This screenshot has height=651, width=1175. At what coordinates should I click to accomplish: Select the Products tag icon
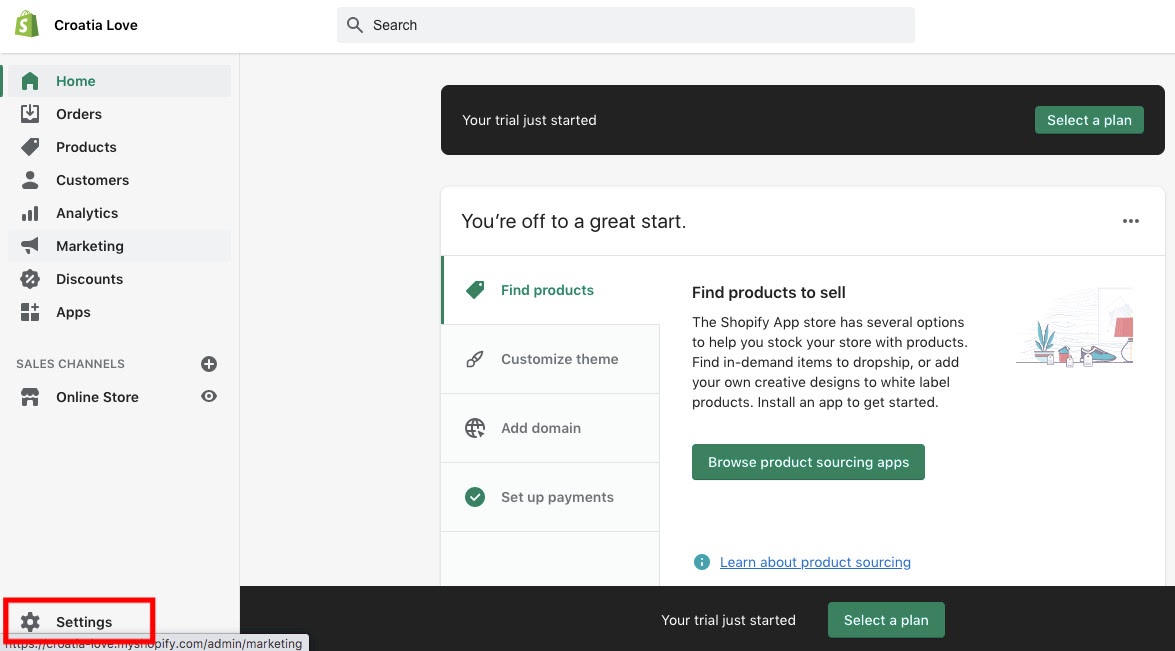point(30,147)
